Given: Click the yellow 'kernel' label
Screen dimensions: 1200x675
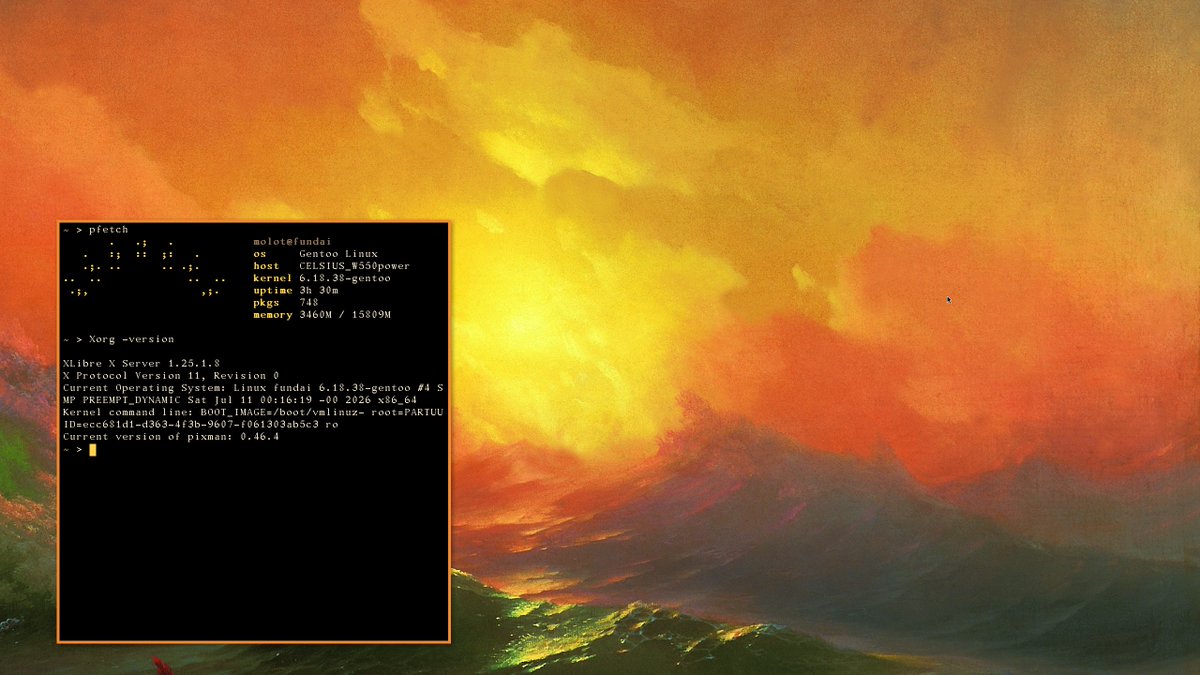Looking at the screenshot, I should pyautogui.click(x=273, y=278).
